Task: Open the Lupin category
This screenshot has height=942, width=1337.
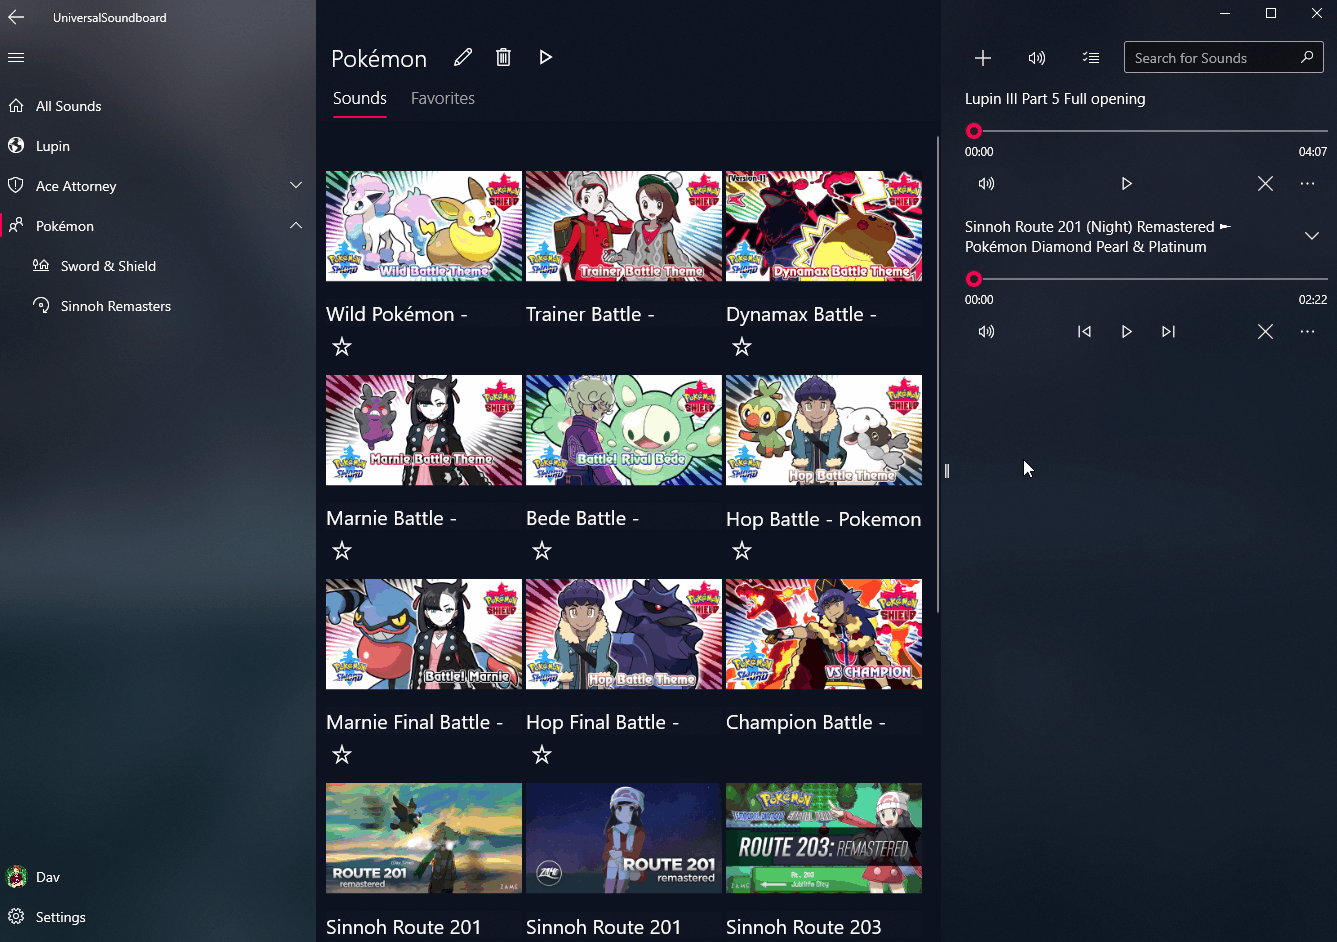Action: (158, 146)
